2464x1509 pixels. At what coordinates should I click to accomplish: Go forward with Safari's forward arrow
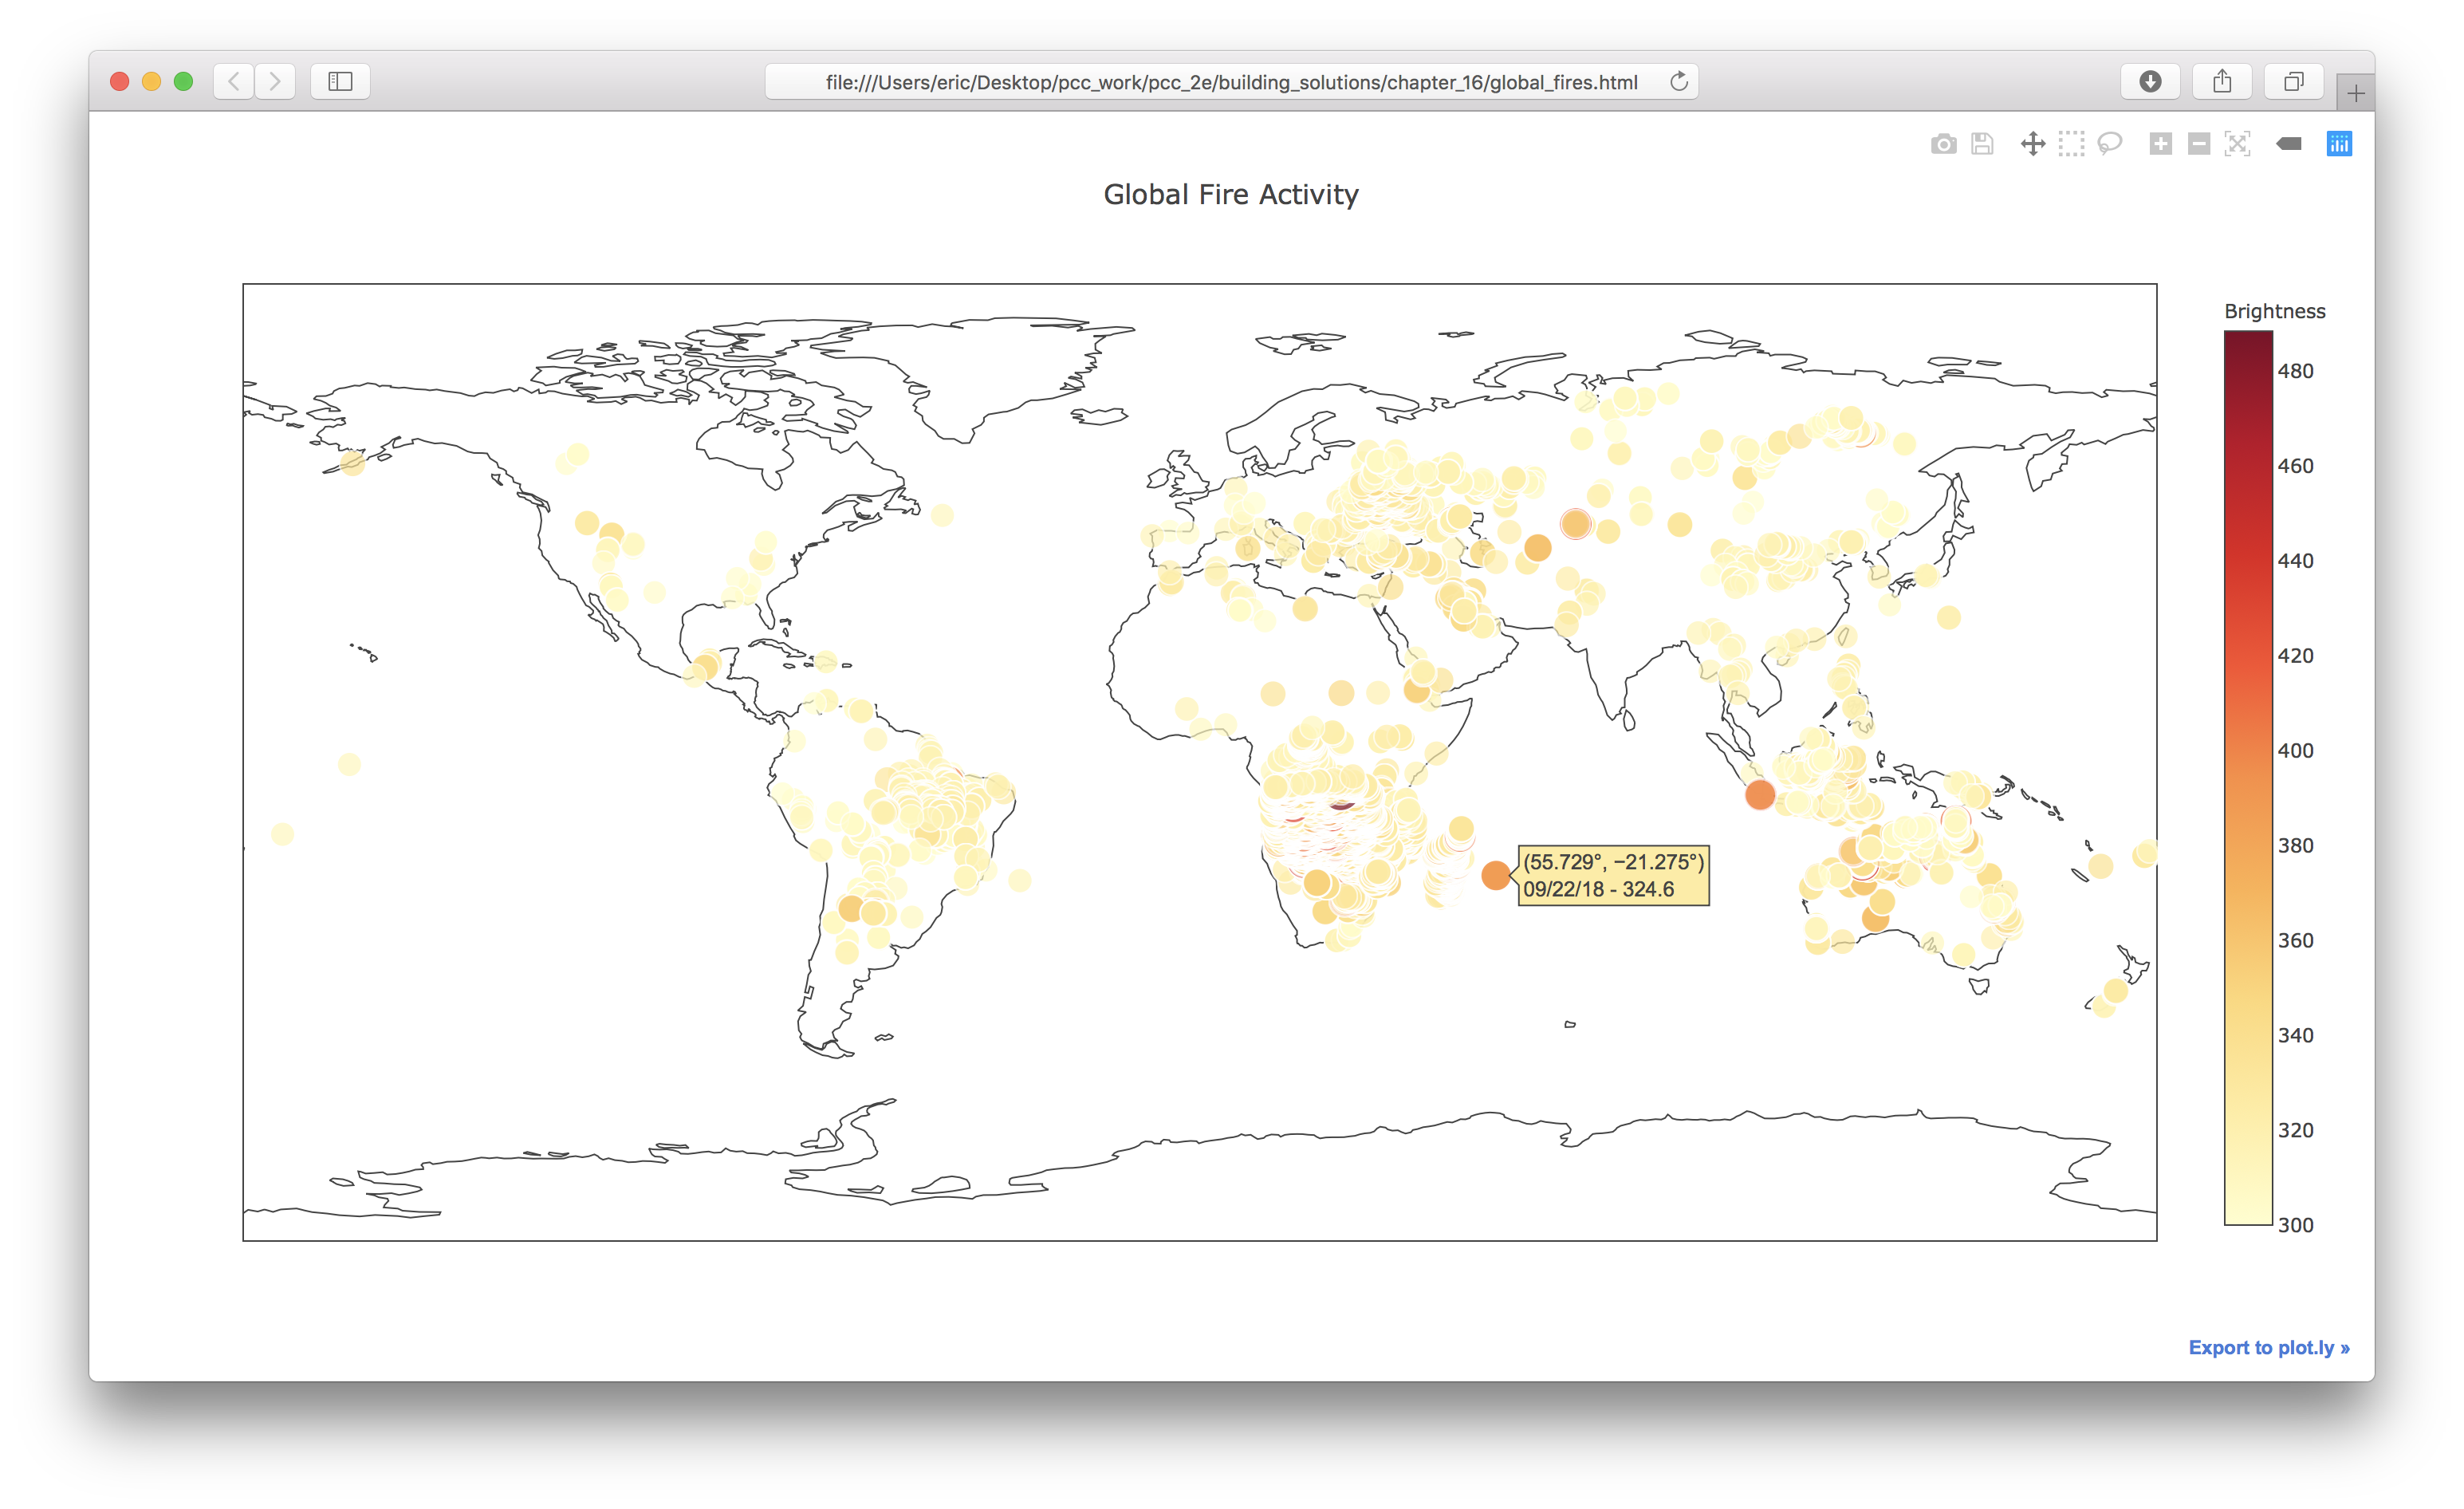coord(275,81)
